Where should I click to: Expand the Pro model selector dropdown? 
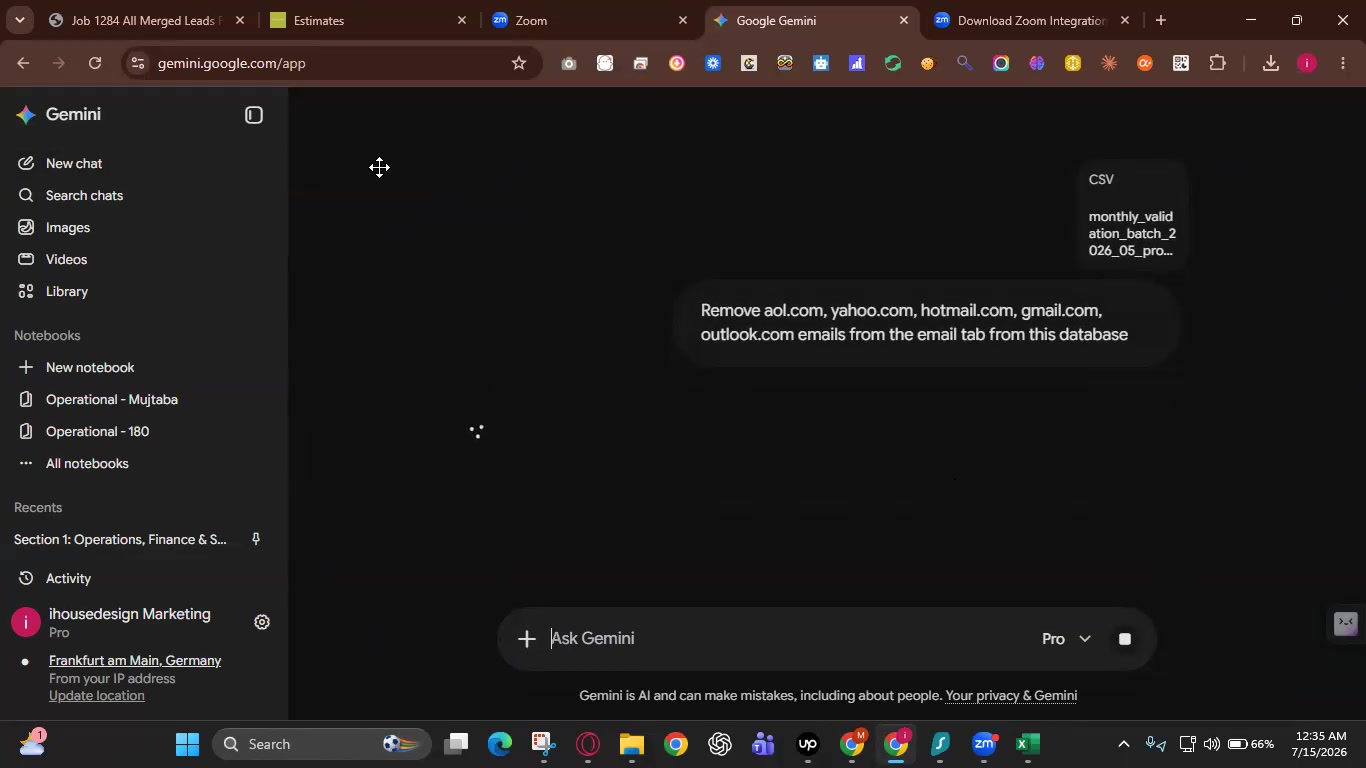(1067, 639)
